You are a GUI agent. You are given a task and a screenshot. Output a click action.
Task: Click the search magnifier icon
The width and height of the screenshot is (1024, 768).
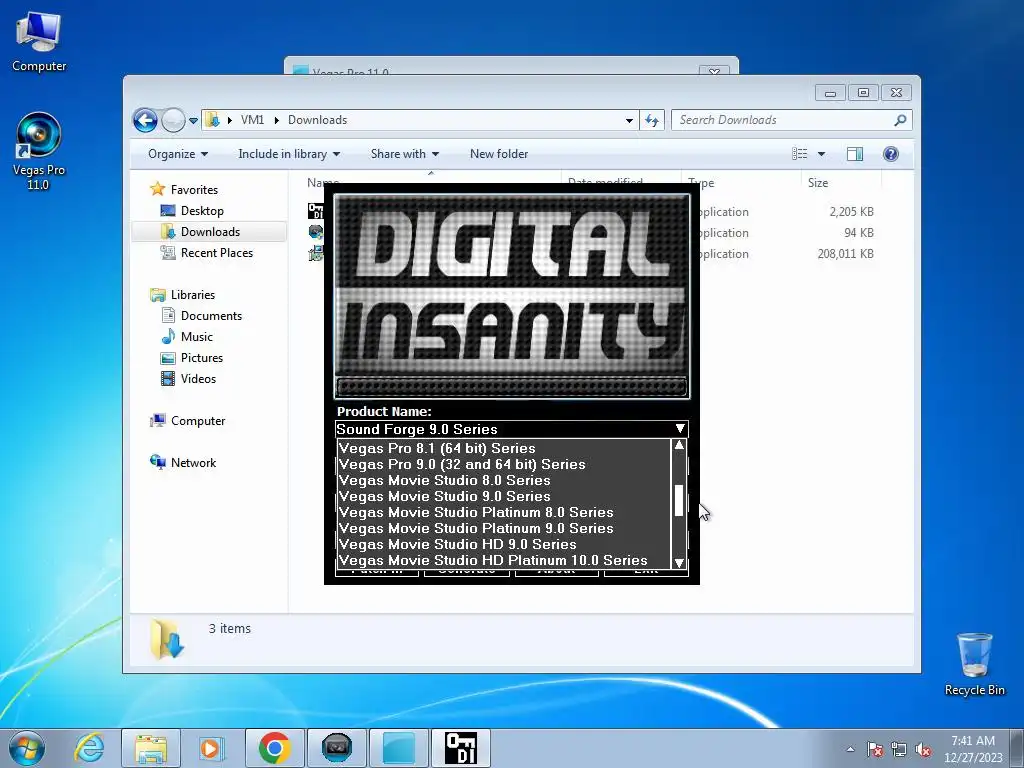(901, 120)
